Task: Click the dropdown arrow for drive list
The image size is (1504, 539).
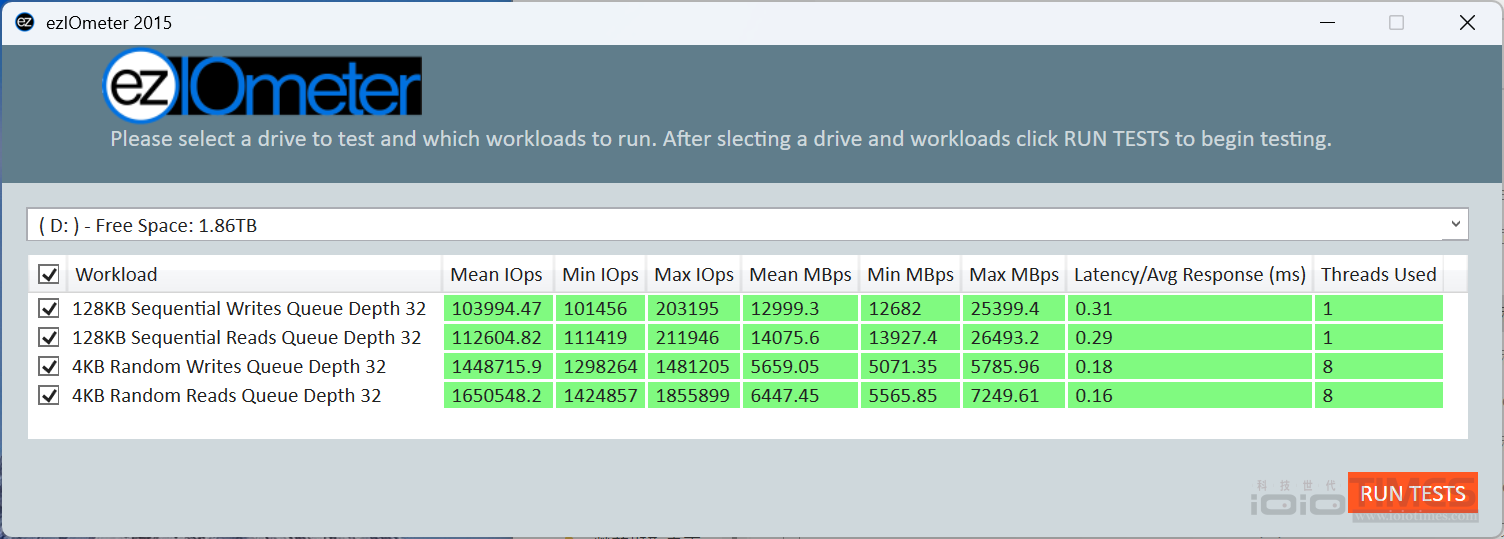Action: pos(1455,225)
